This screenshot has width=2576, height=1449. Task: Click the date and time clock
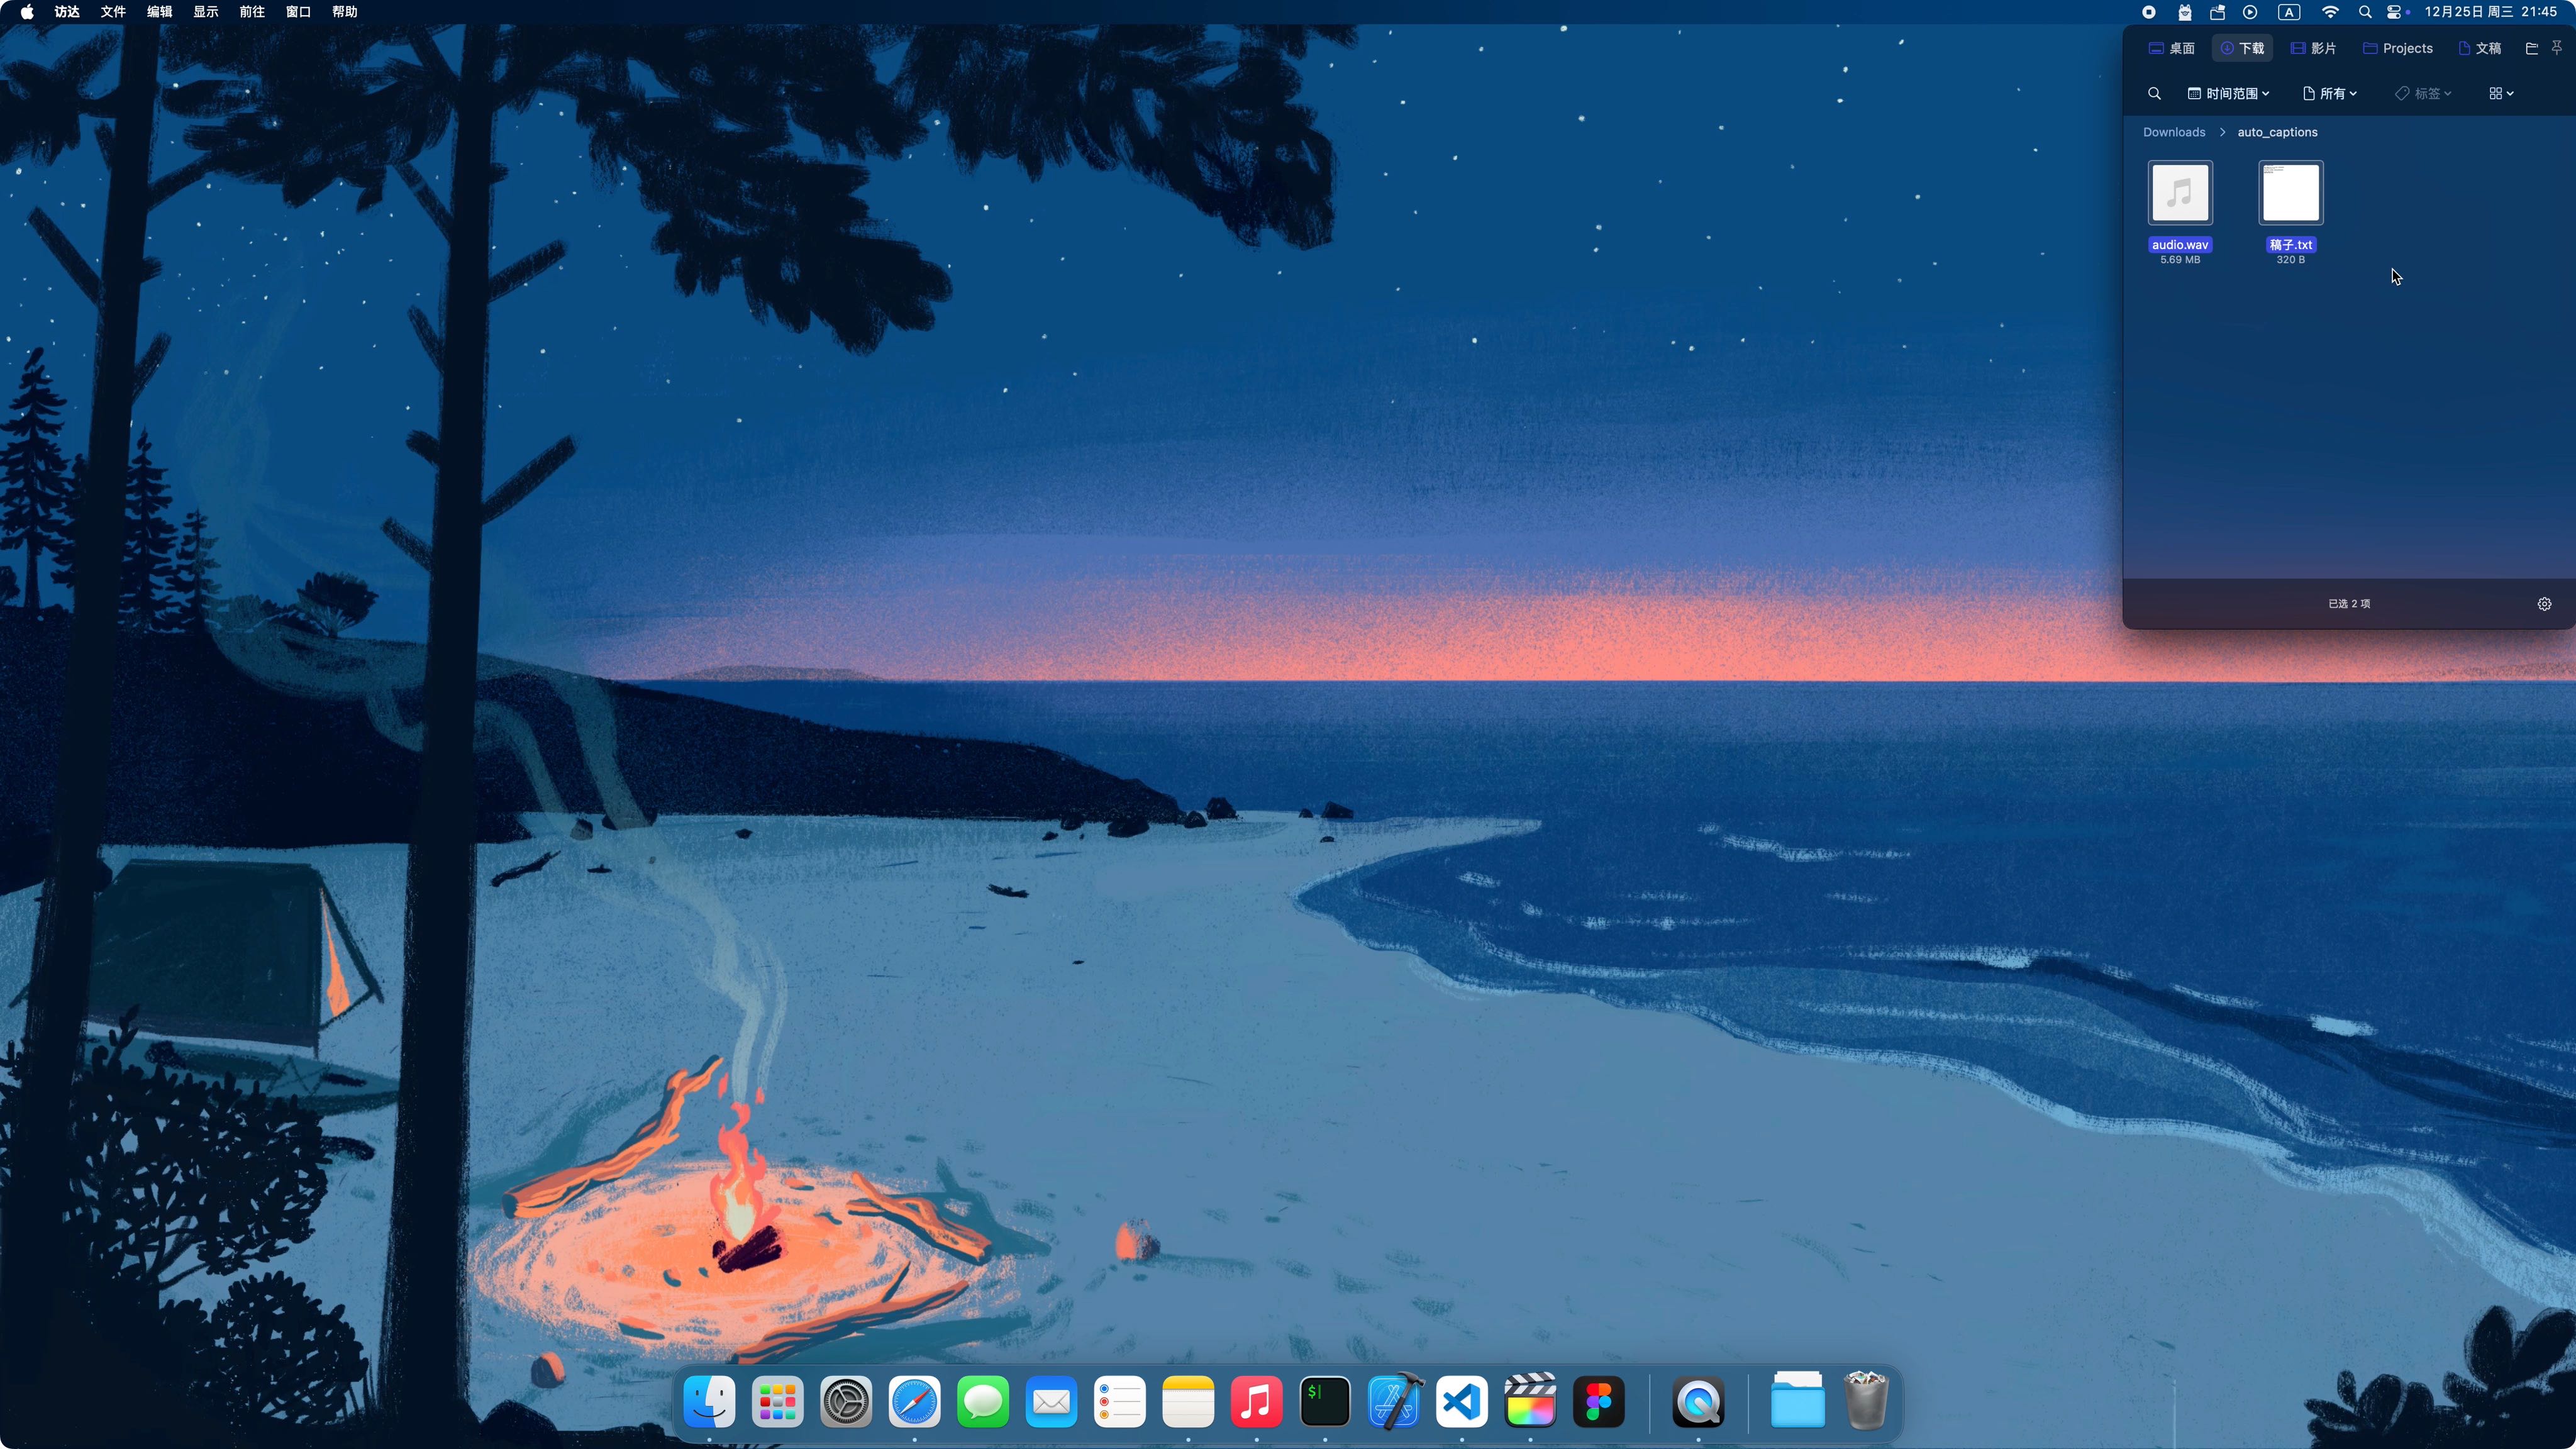[x=2490, y=12]
